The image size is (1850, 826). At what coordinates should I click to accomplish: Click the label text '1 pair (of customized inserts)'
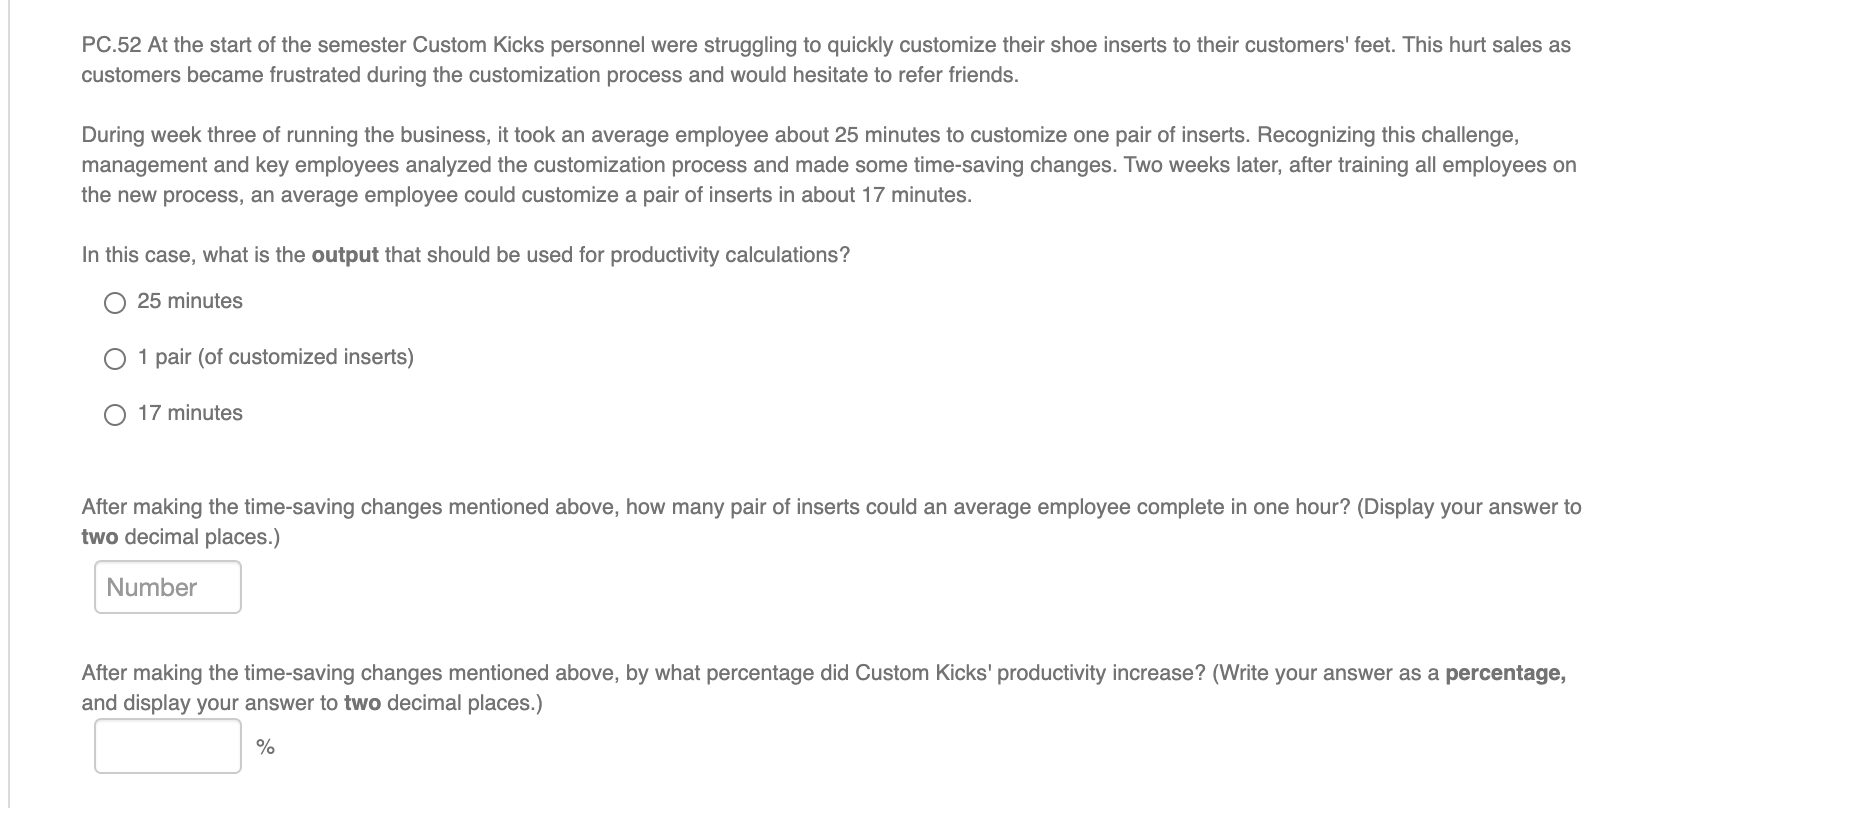coord(276,357)
